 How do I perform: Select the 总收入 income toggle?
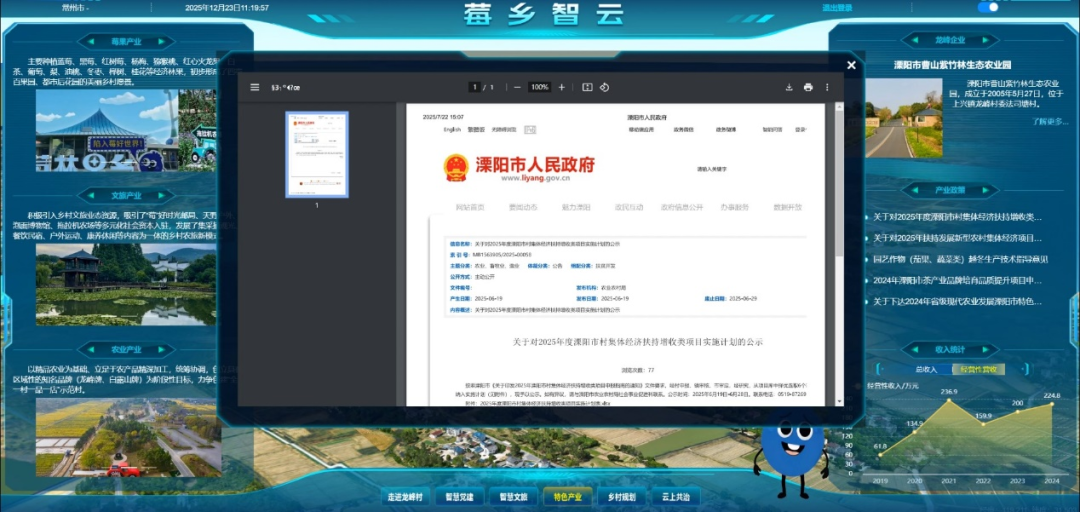(925, 369)
